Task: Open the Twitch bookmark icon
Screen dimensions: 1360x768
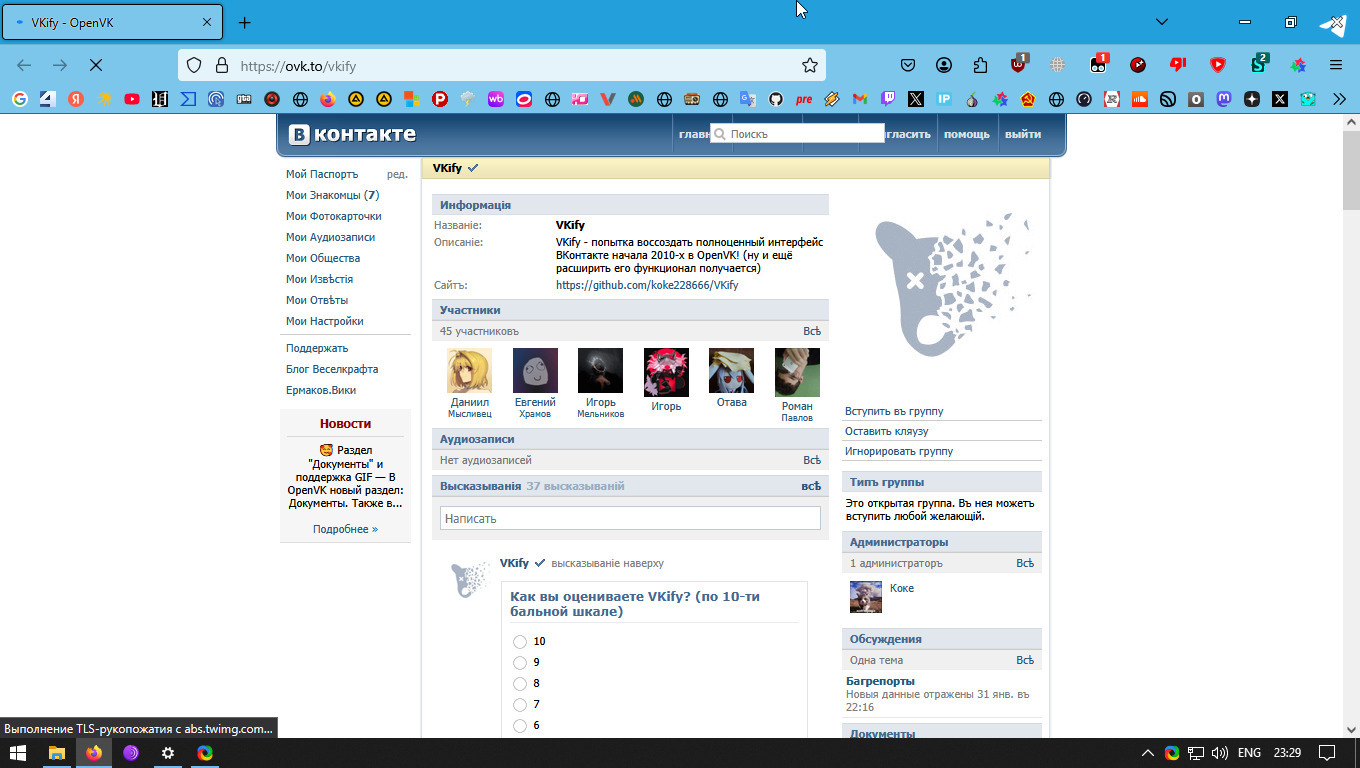Action: point(887,99)
